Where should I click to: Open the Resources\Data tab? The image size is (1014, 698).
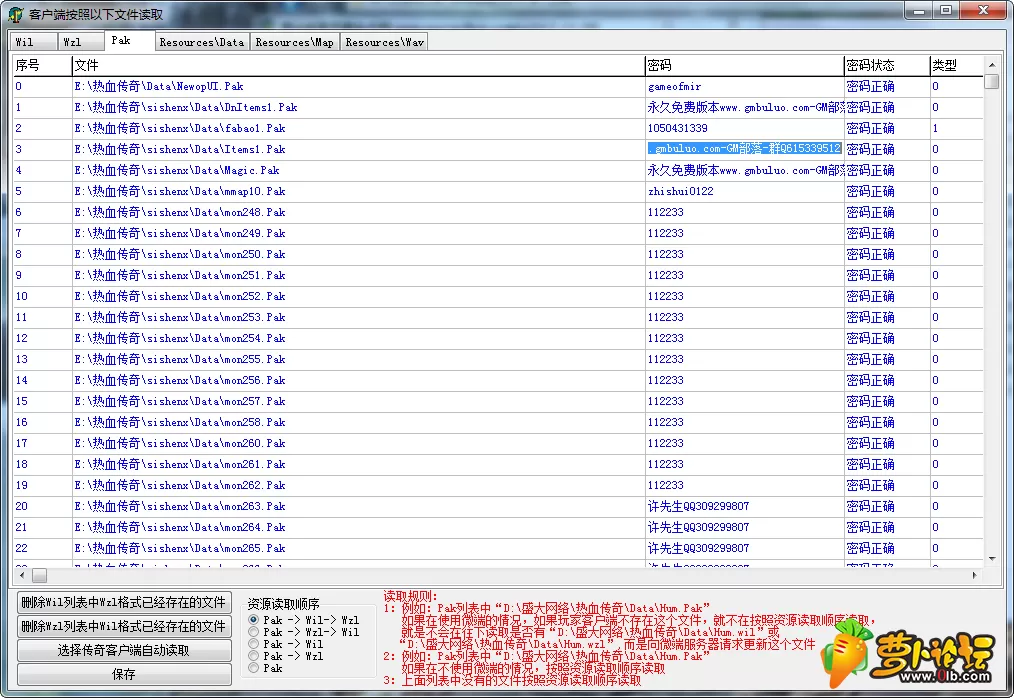click(x=202, y=42)
